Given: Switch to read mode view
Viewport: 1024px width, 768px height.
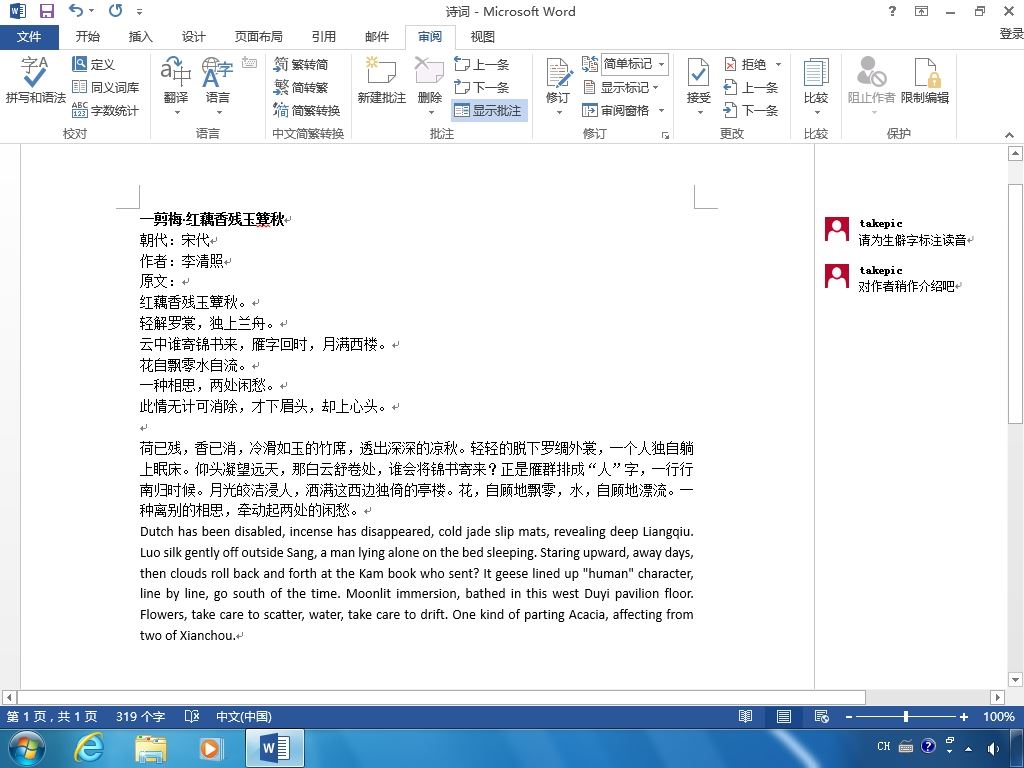Looking at the screenshot, I should (x=745, y=716).
